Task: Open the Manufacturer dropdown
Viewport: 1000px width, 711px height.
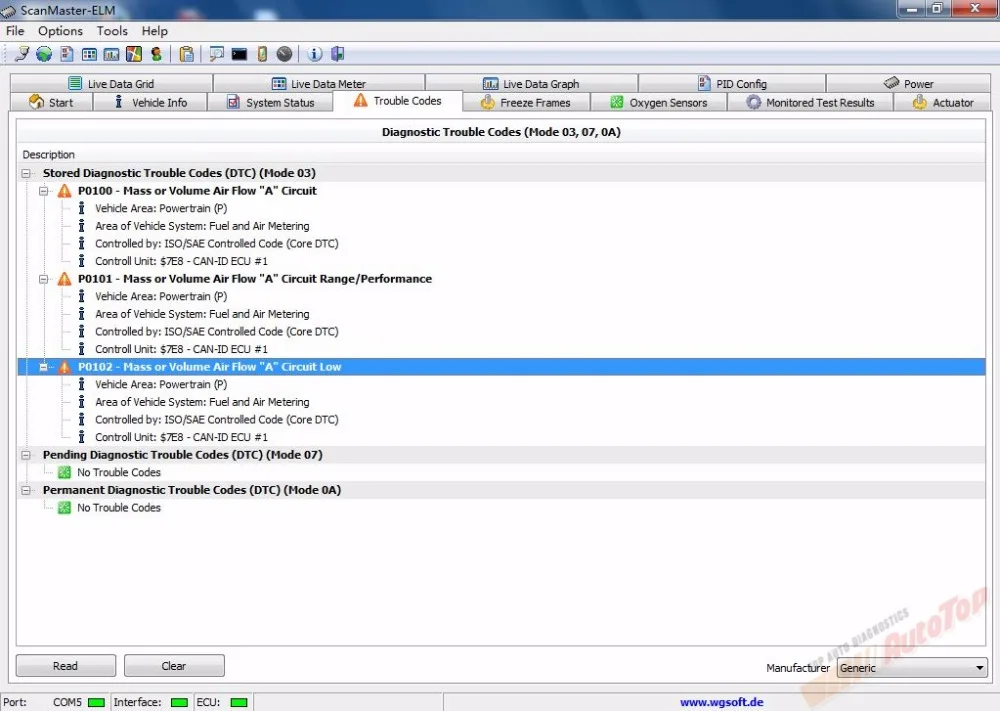Action: point(978,668)
